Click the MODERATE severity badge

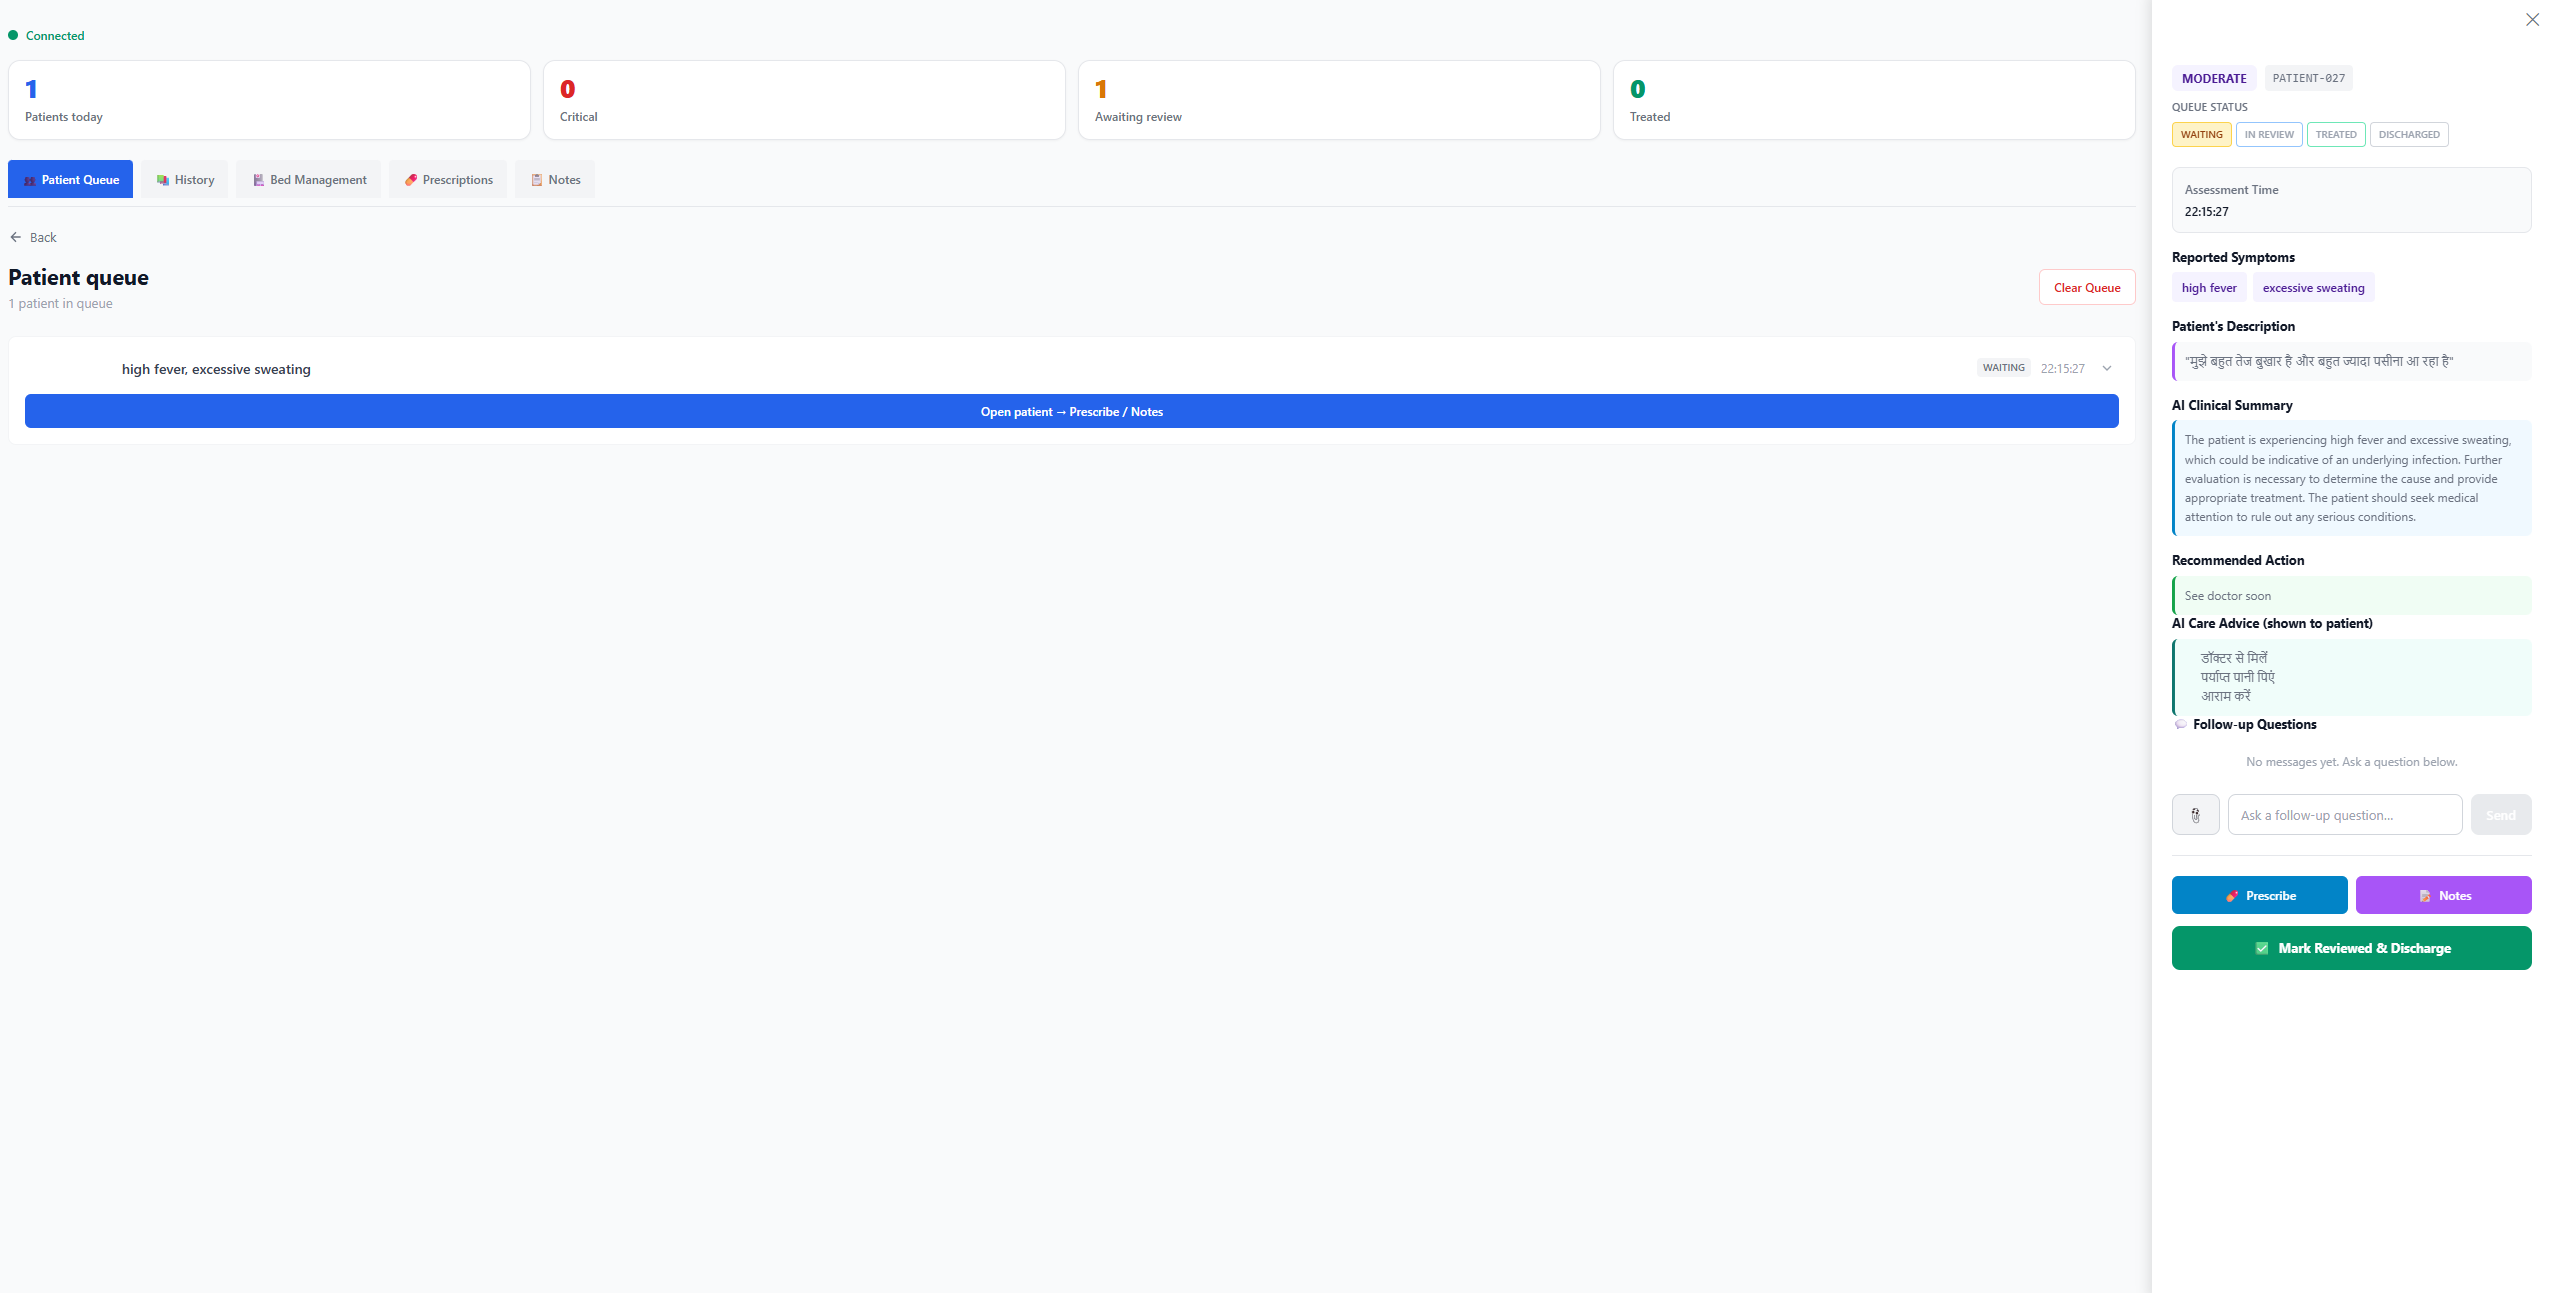coord(2214,78)
